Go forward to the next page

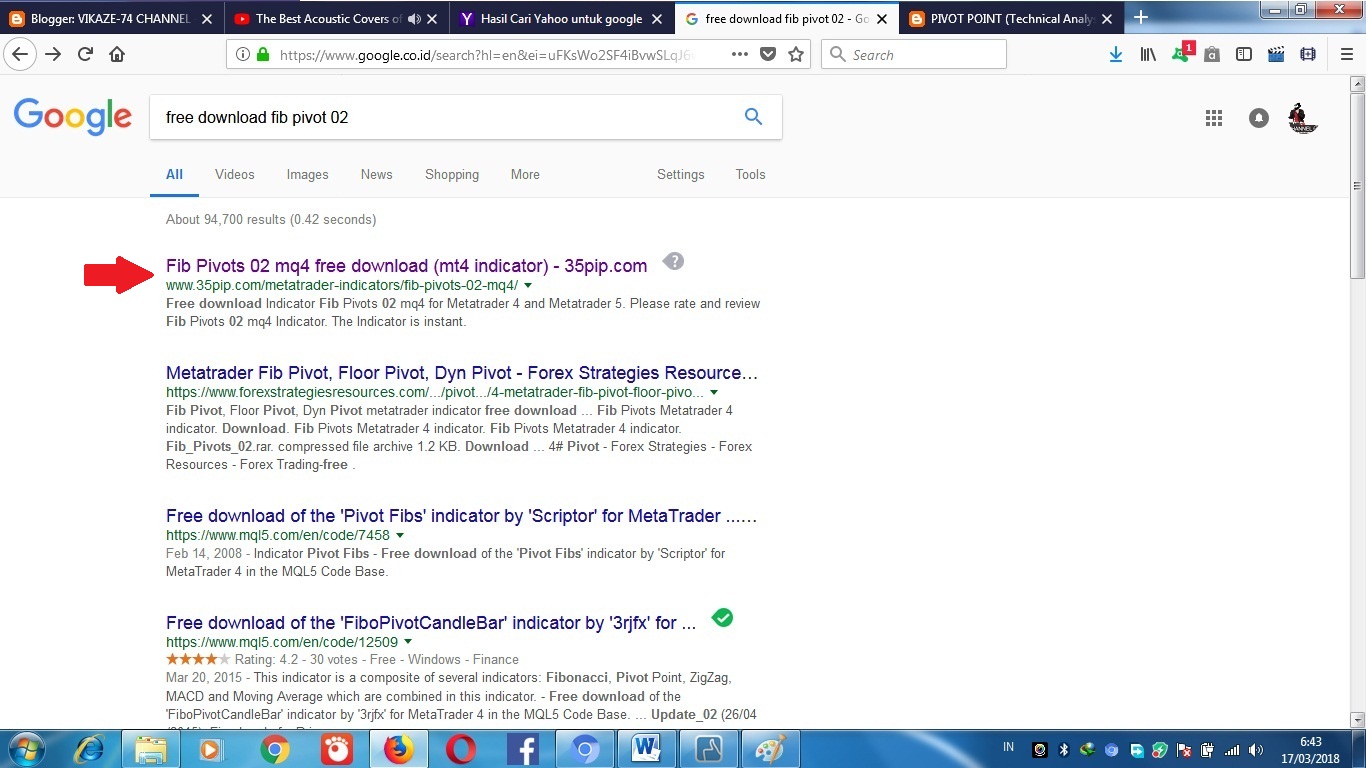53,55
